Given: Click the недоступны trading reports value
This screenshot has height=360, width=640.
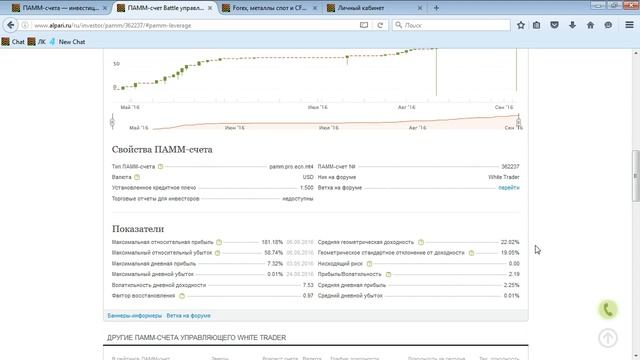Looking at the screenshot, I should pos(298,199).
